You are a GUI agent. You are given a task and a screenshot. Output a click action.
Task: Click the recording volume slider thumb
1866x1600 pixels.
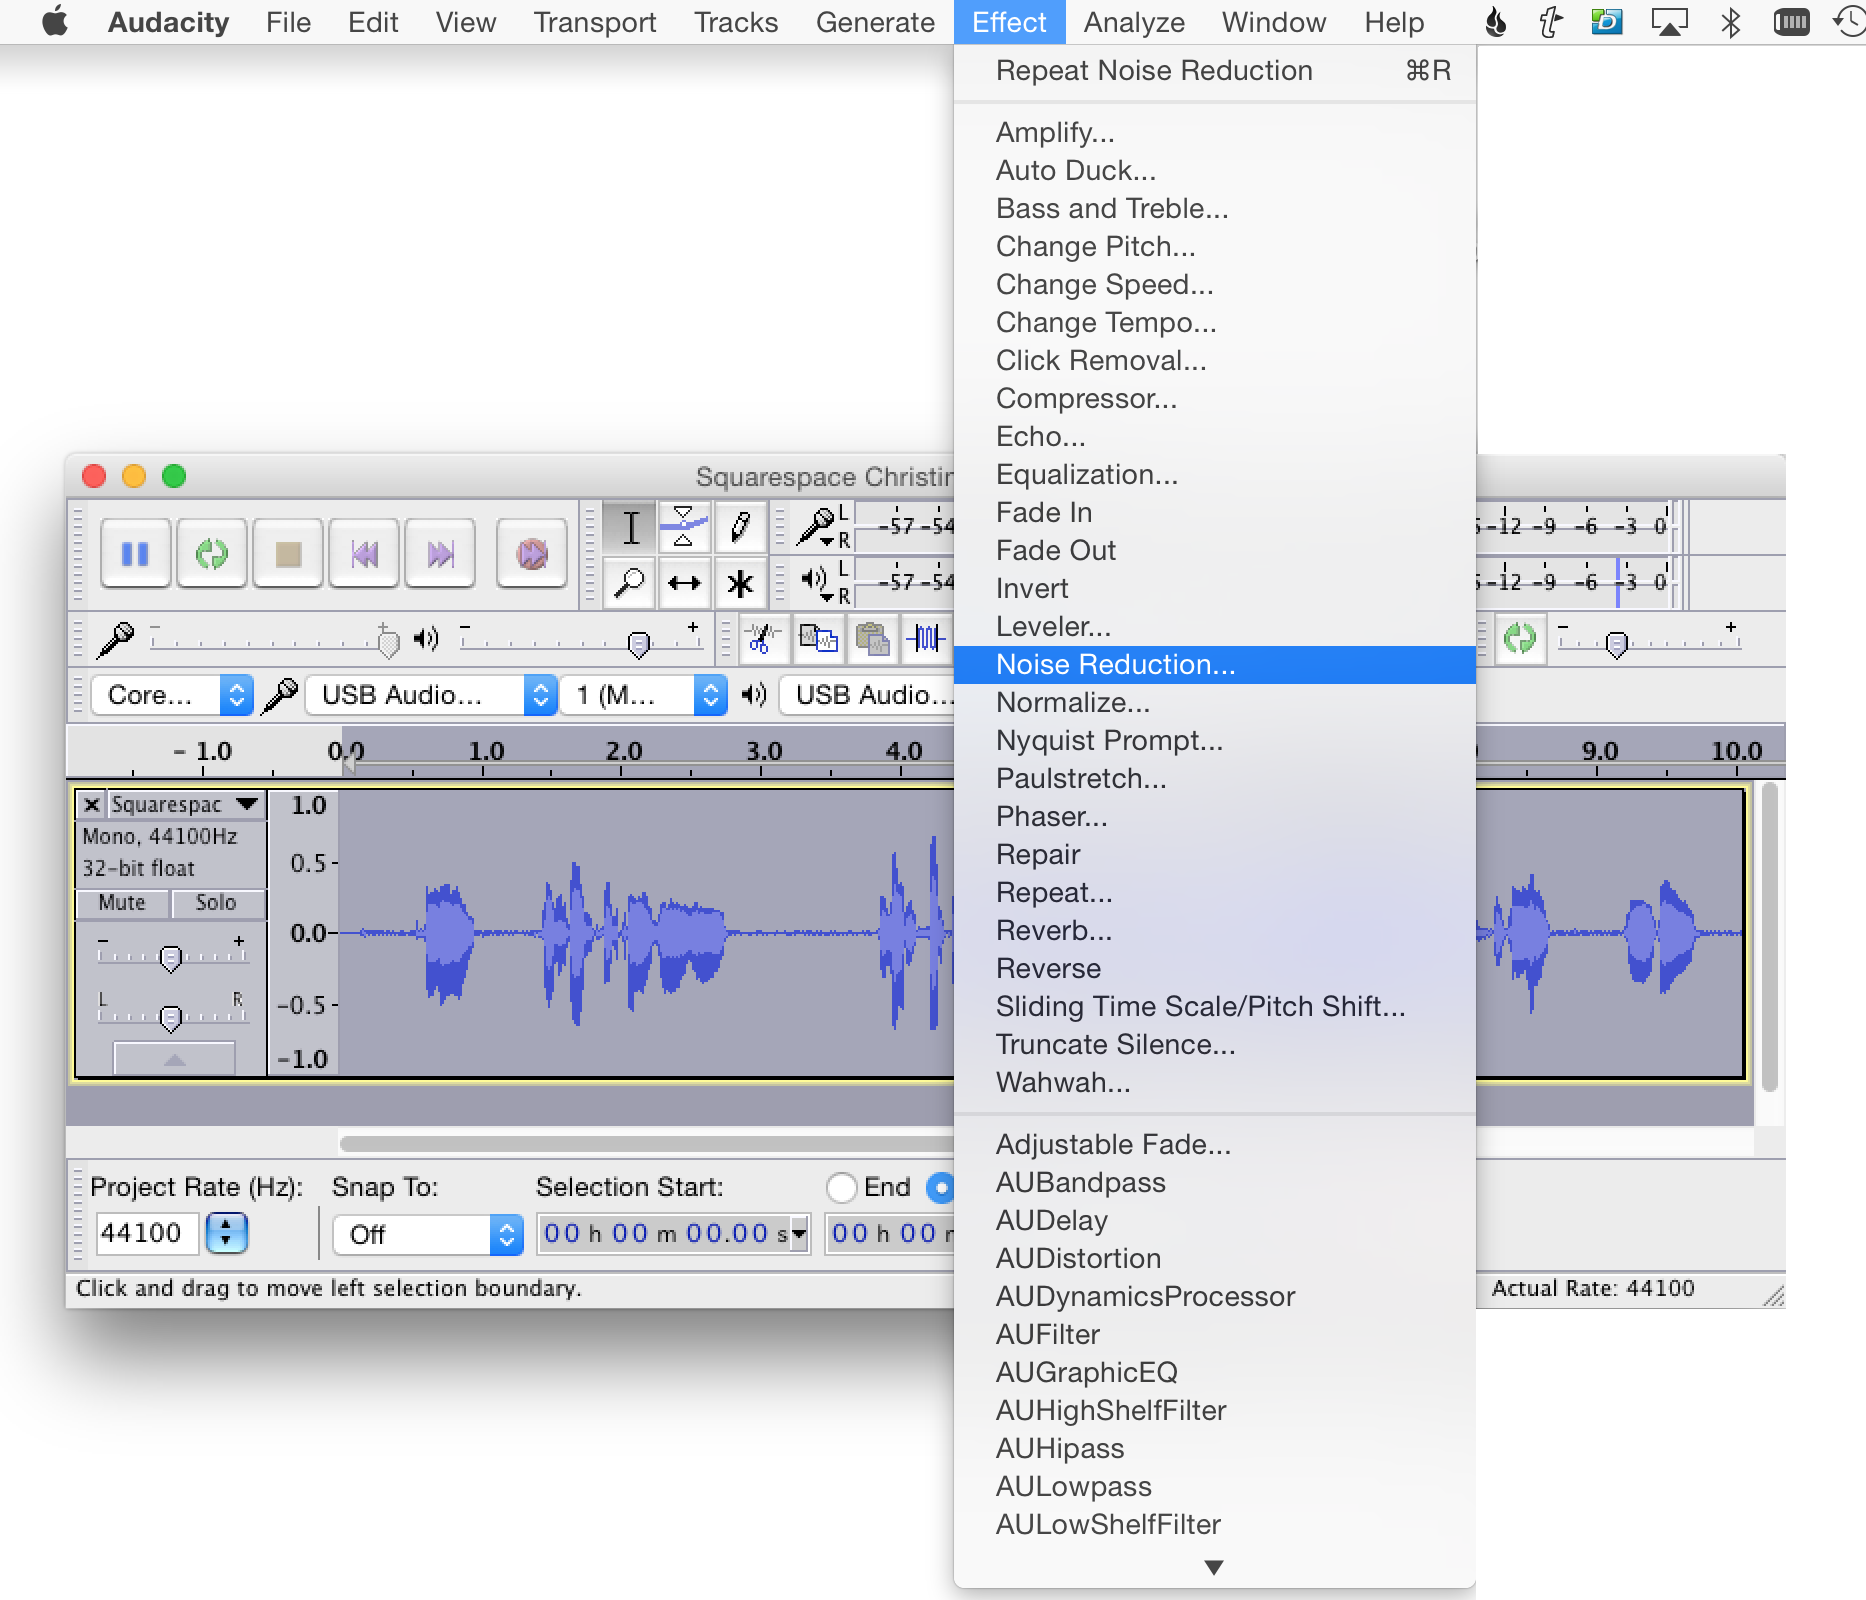(x=388, y=642)
